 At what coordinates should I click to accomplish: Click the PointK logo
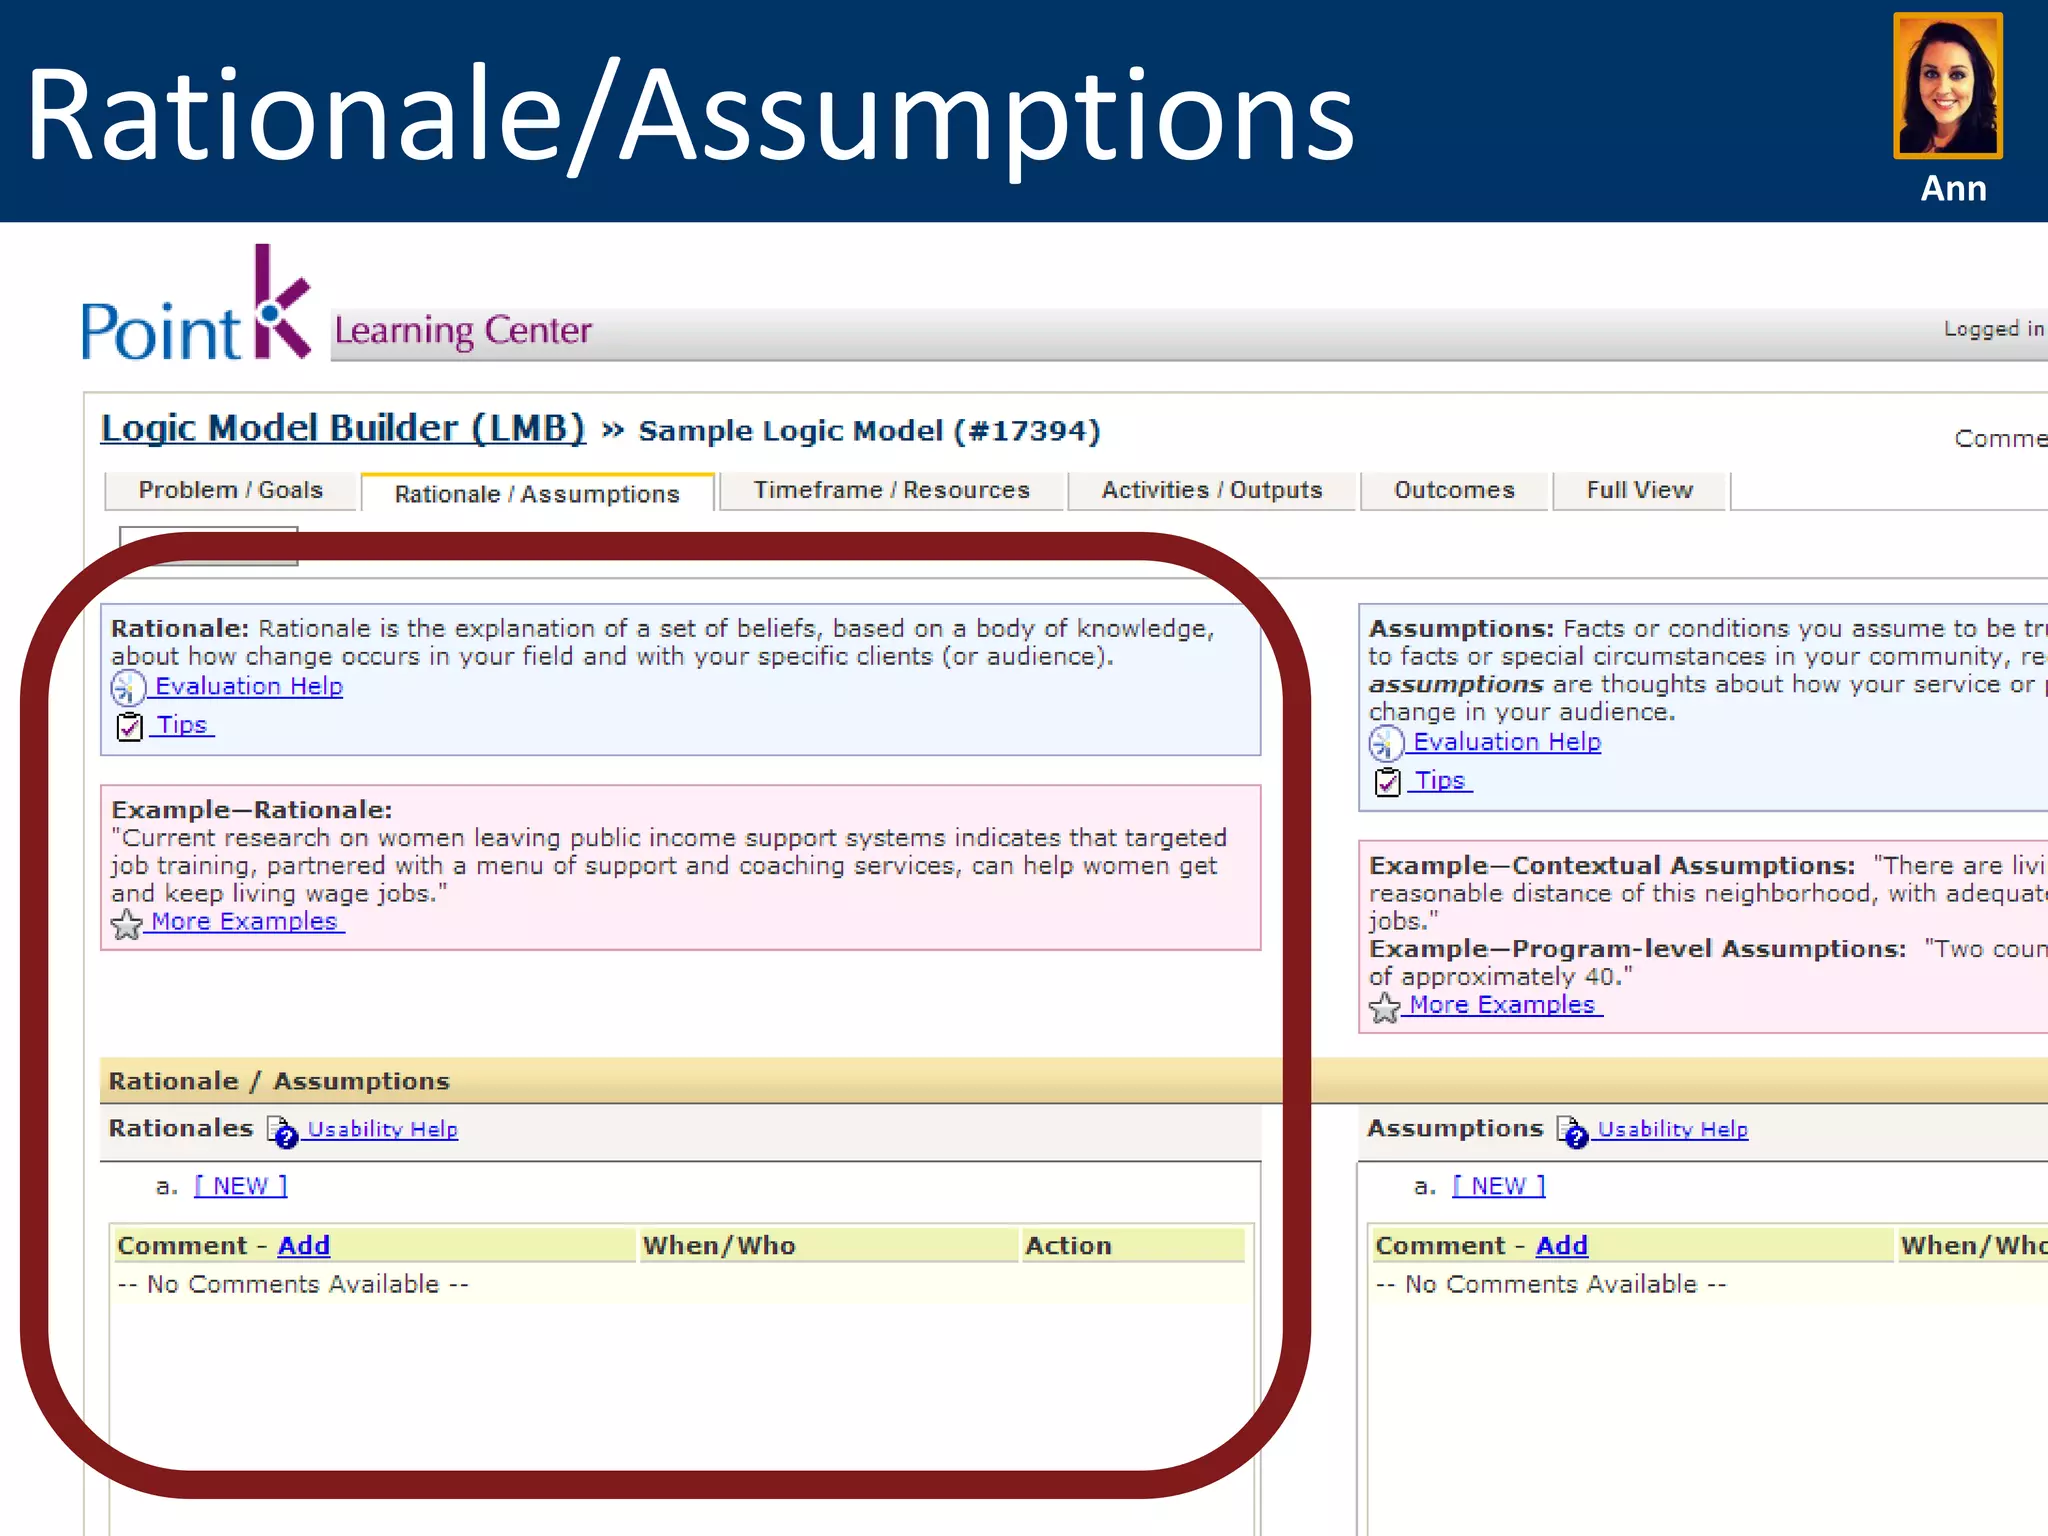pyautogui.click(x=197, y=304)
